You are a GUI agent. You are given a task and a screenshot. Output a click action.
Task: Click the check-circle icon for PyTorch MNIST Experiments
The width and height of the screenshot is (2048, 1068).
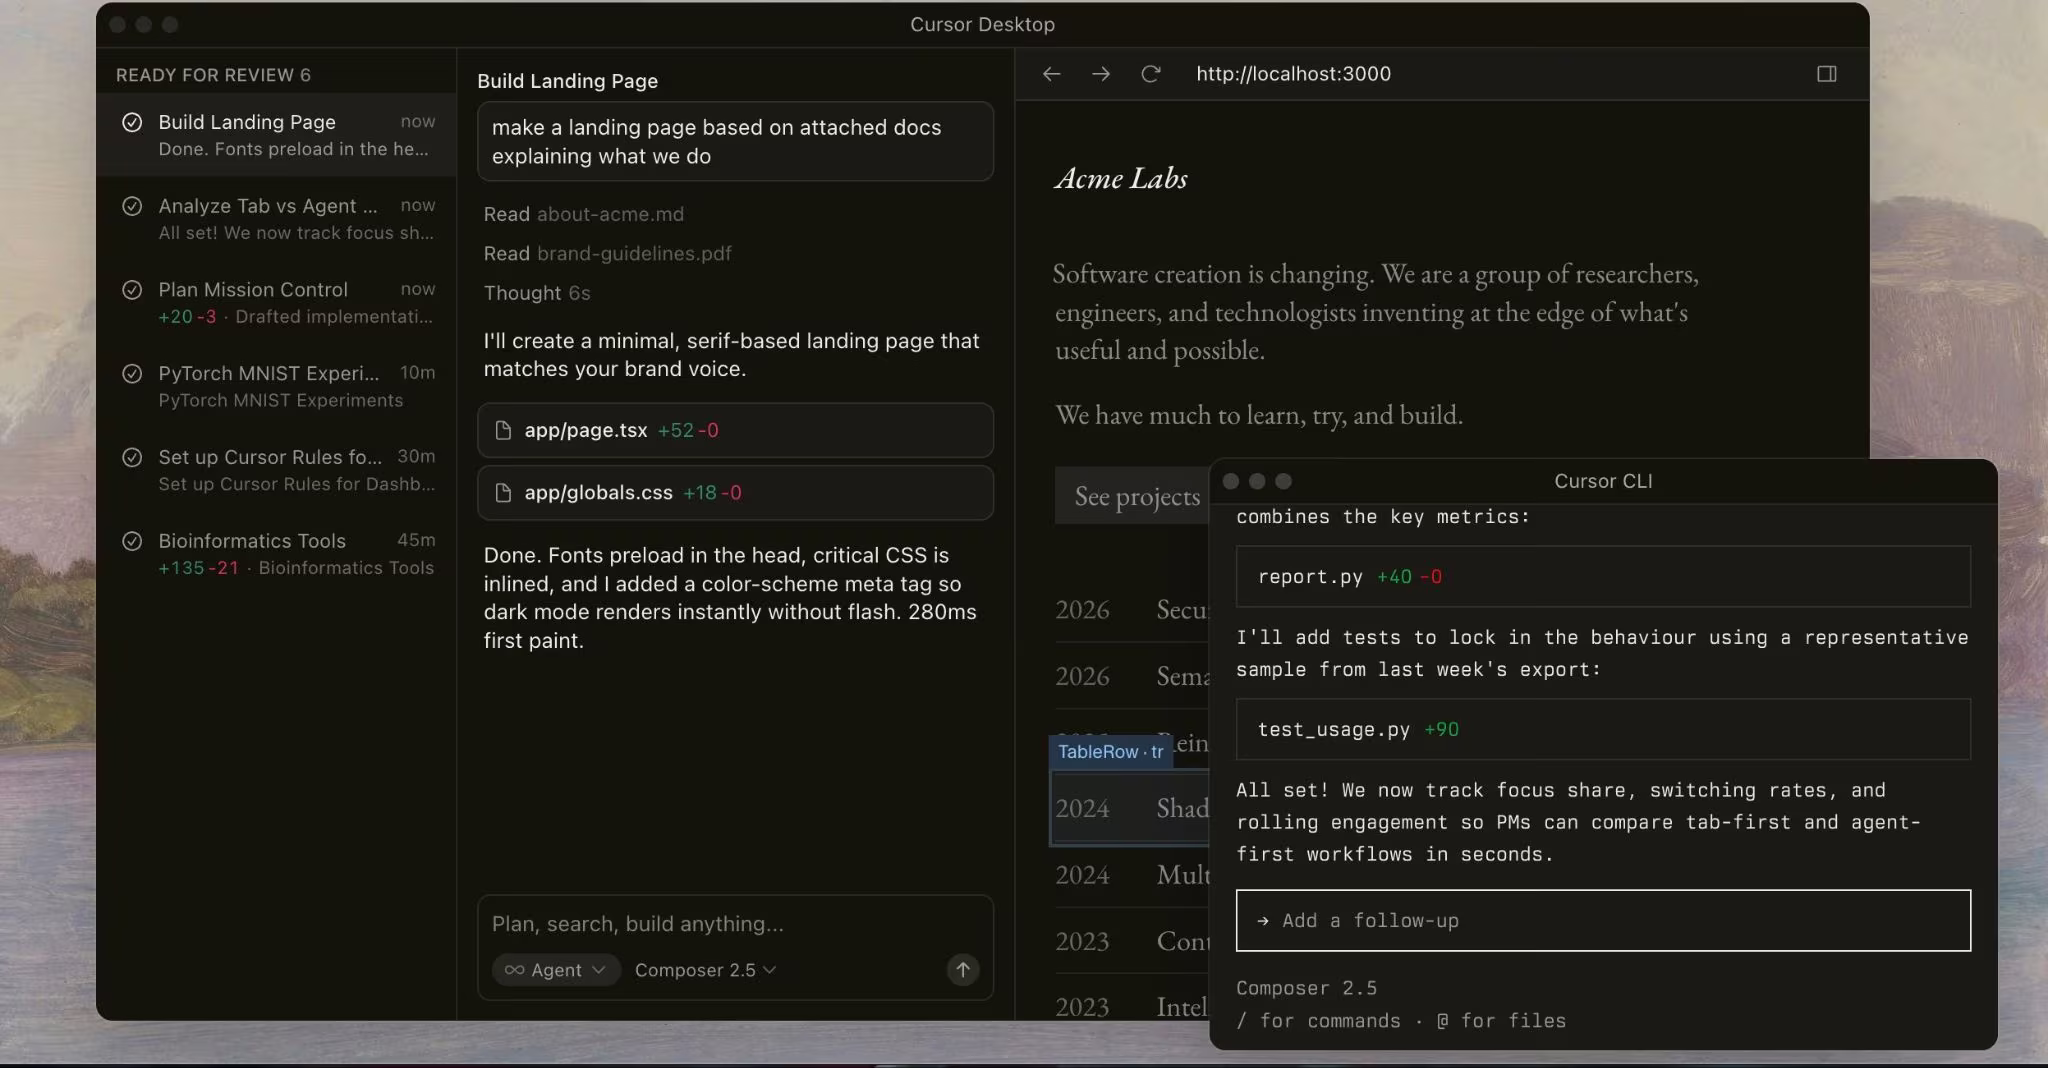[132, 374]
